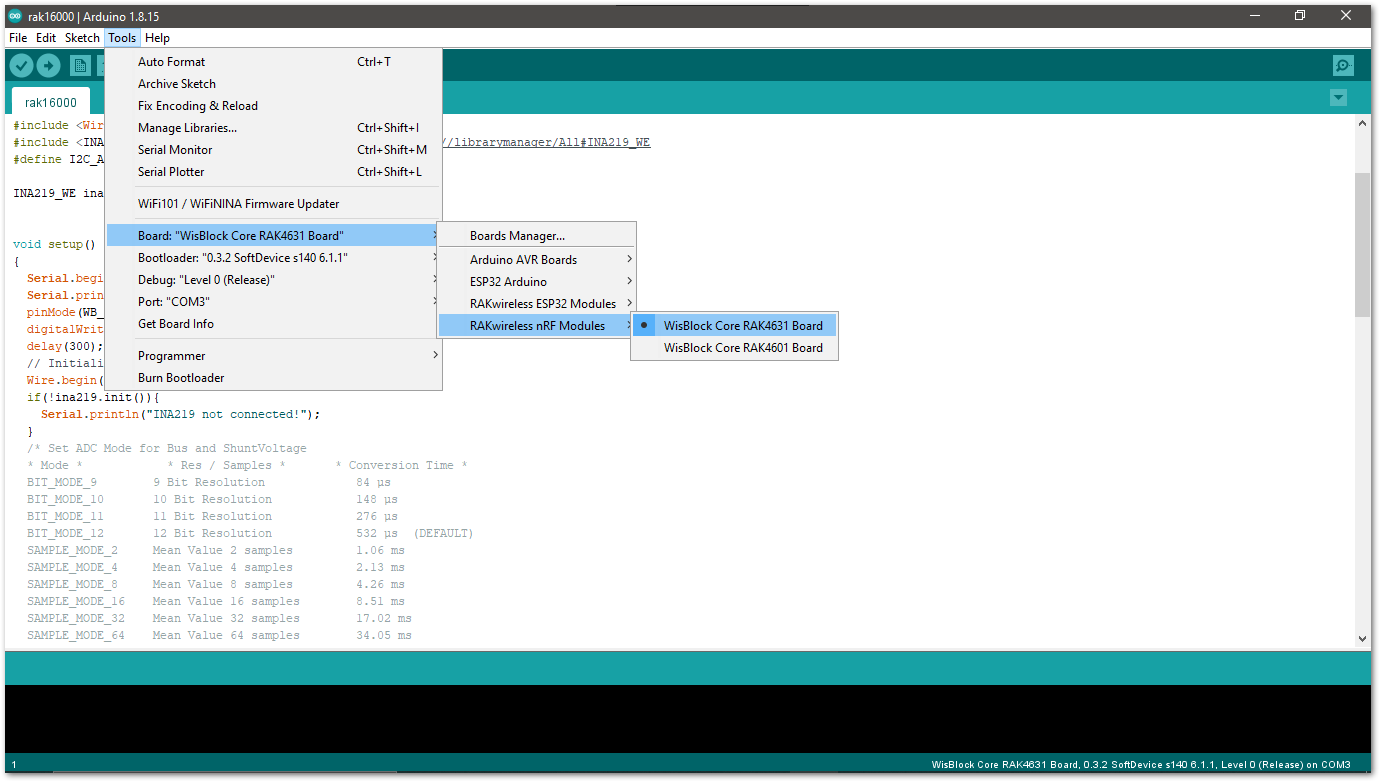Open Serial Monitor from Tools menu
Viewport: 1380px width, 782px height.
pos(273,149)
